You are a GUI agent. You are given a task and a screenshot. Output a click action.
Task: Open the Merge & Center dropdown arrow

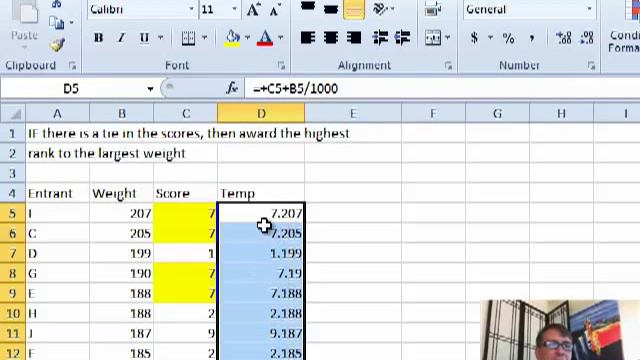tap(448, 38)
